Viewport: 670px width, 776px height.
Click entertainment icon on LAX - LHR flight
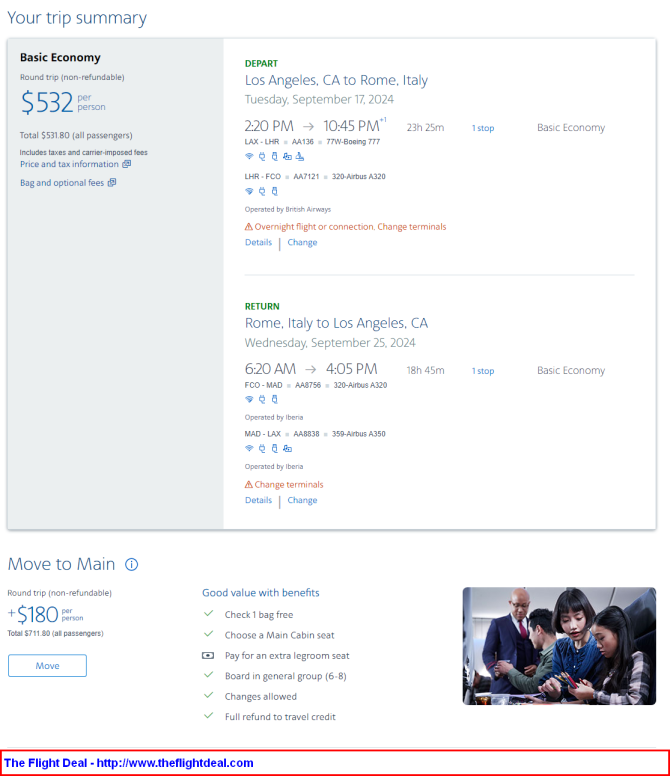click(x=287, y=156)
